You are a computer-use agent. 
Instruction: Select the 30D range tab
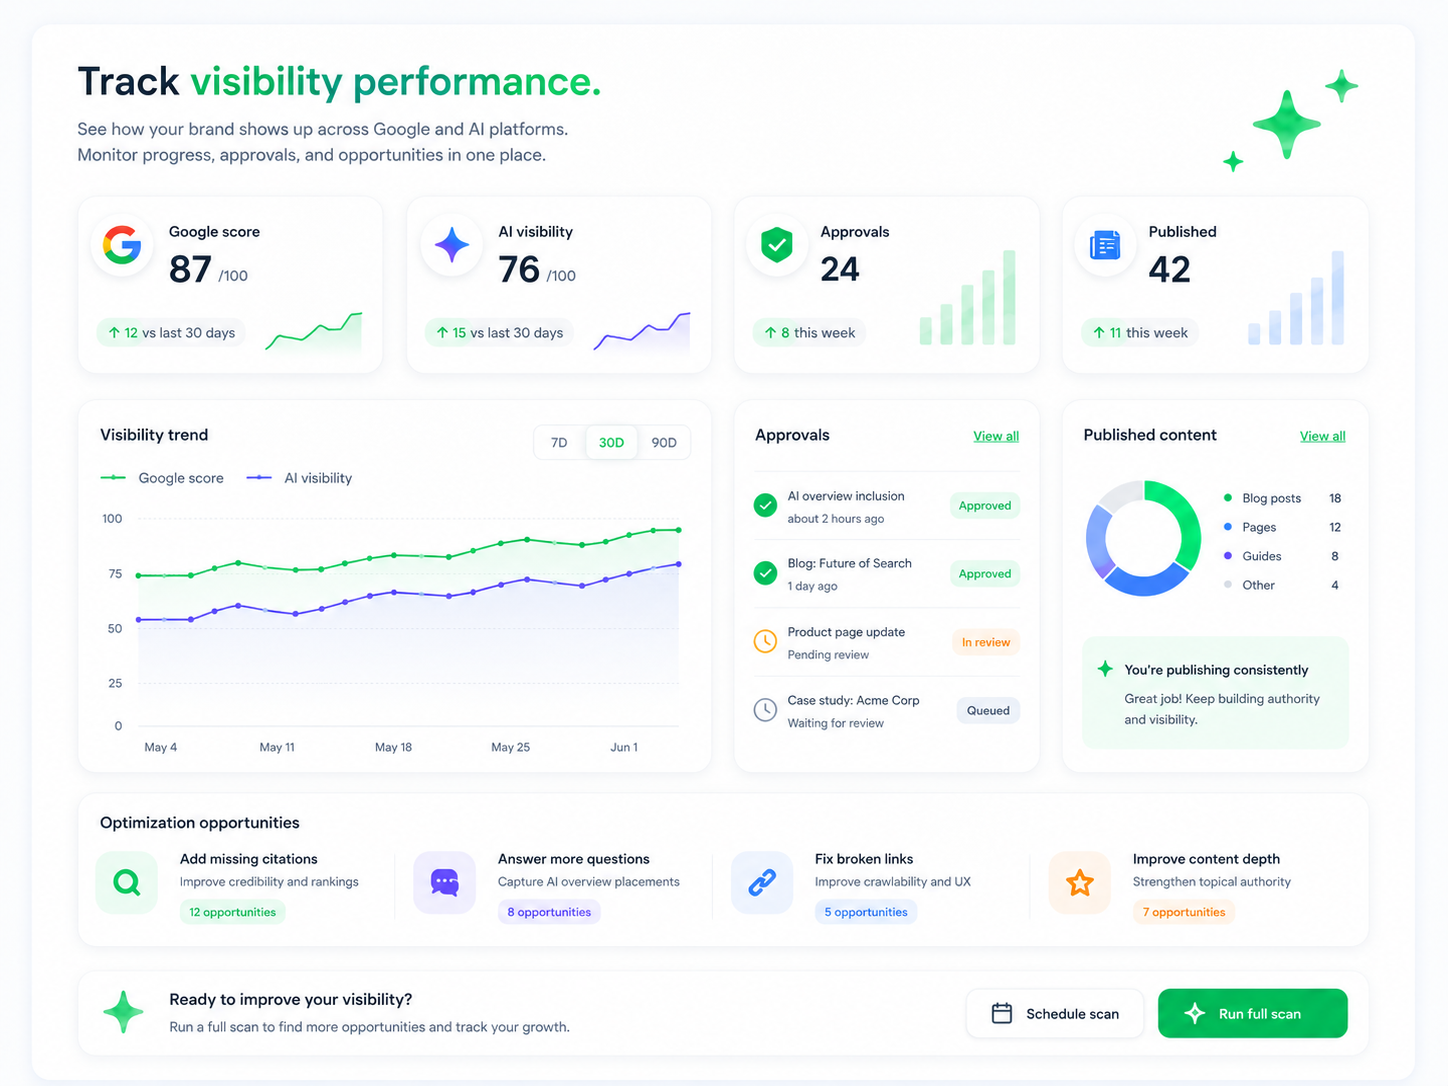point(612,443)
